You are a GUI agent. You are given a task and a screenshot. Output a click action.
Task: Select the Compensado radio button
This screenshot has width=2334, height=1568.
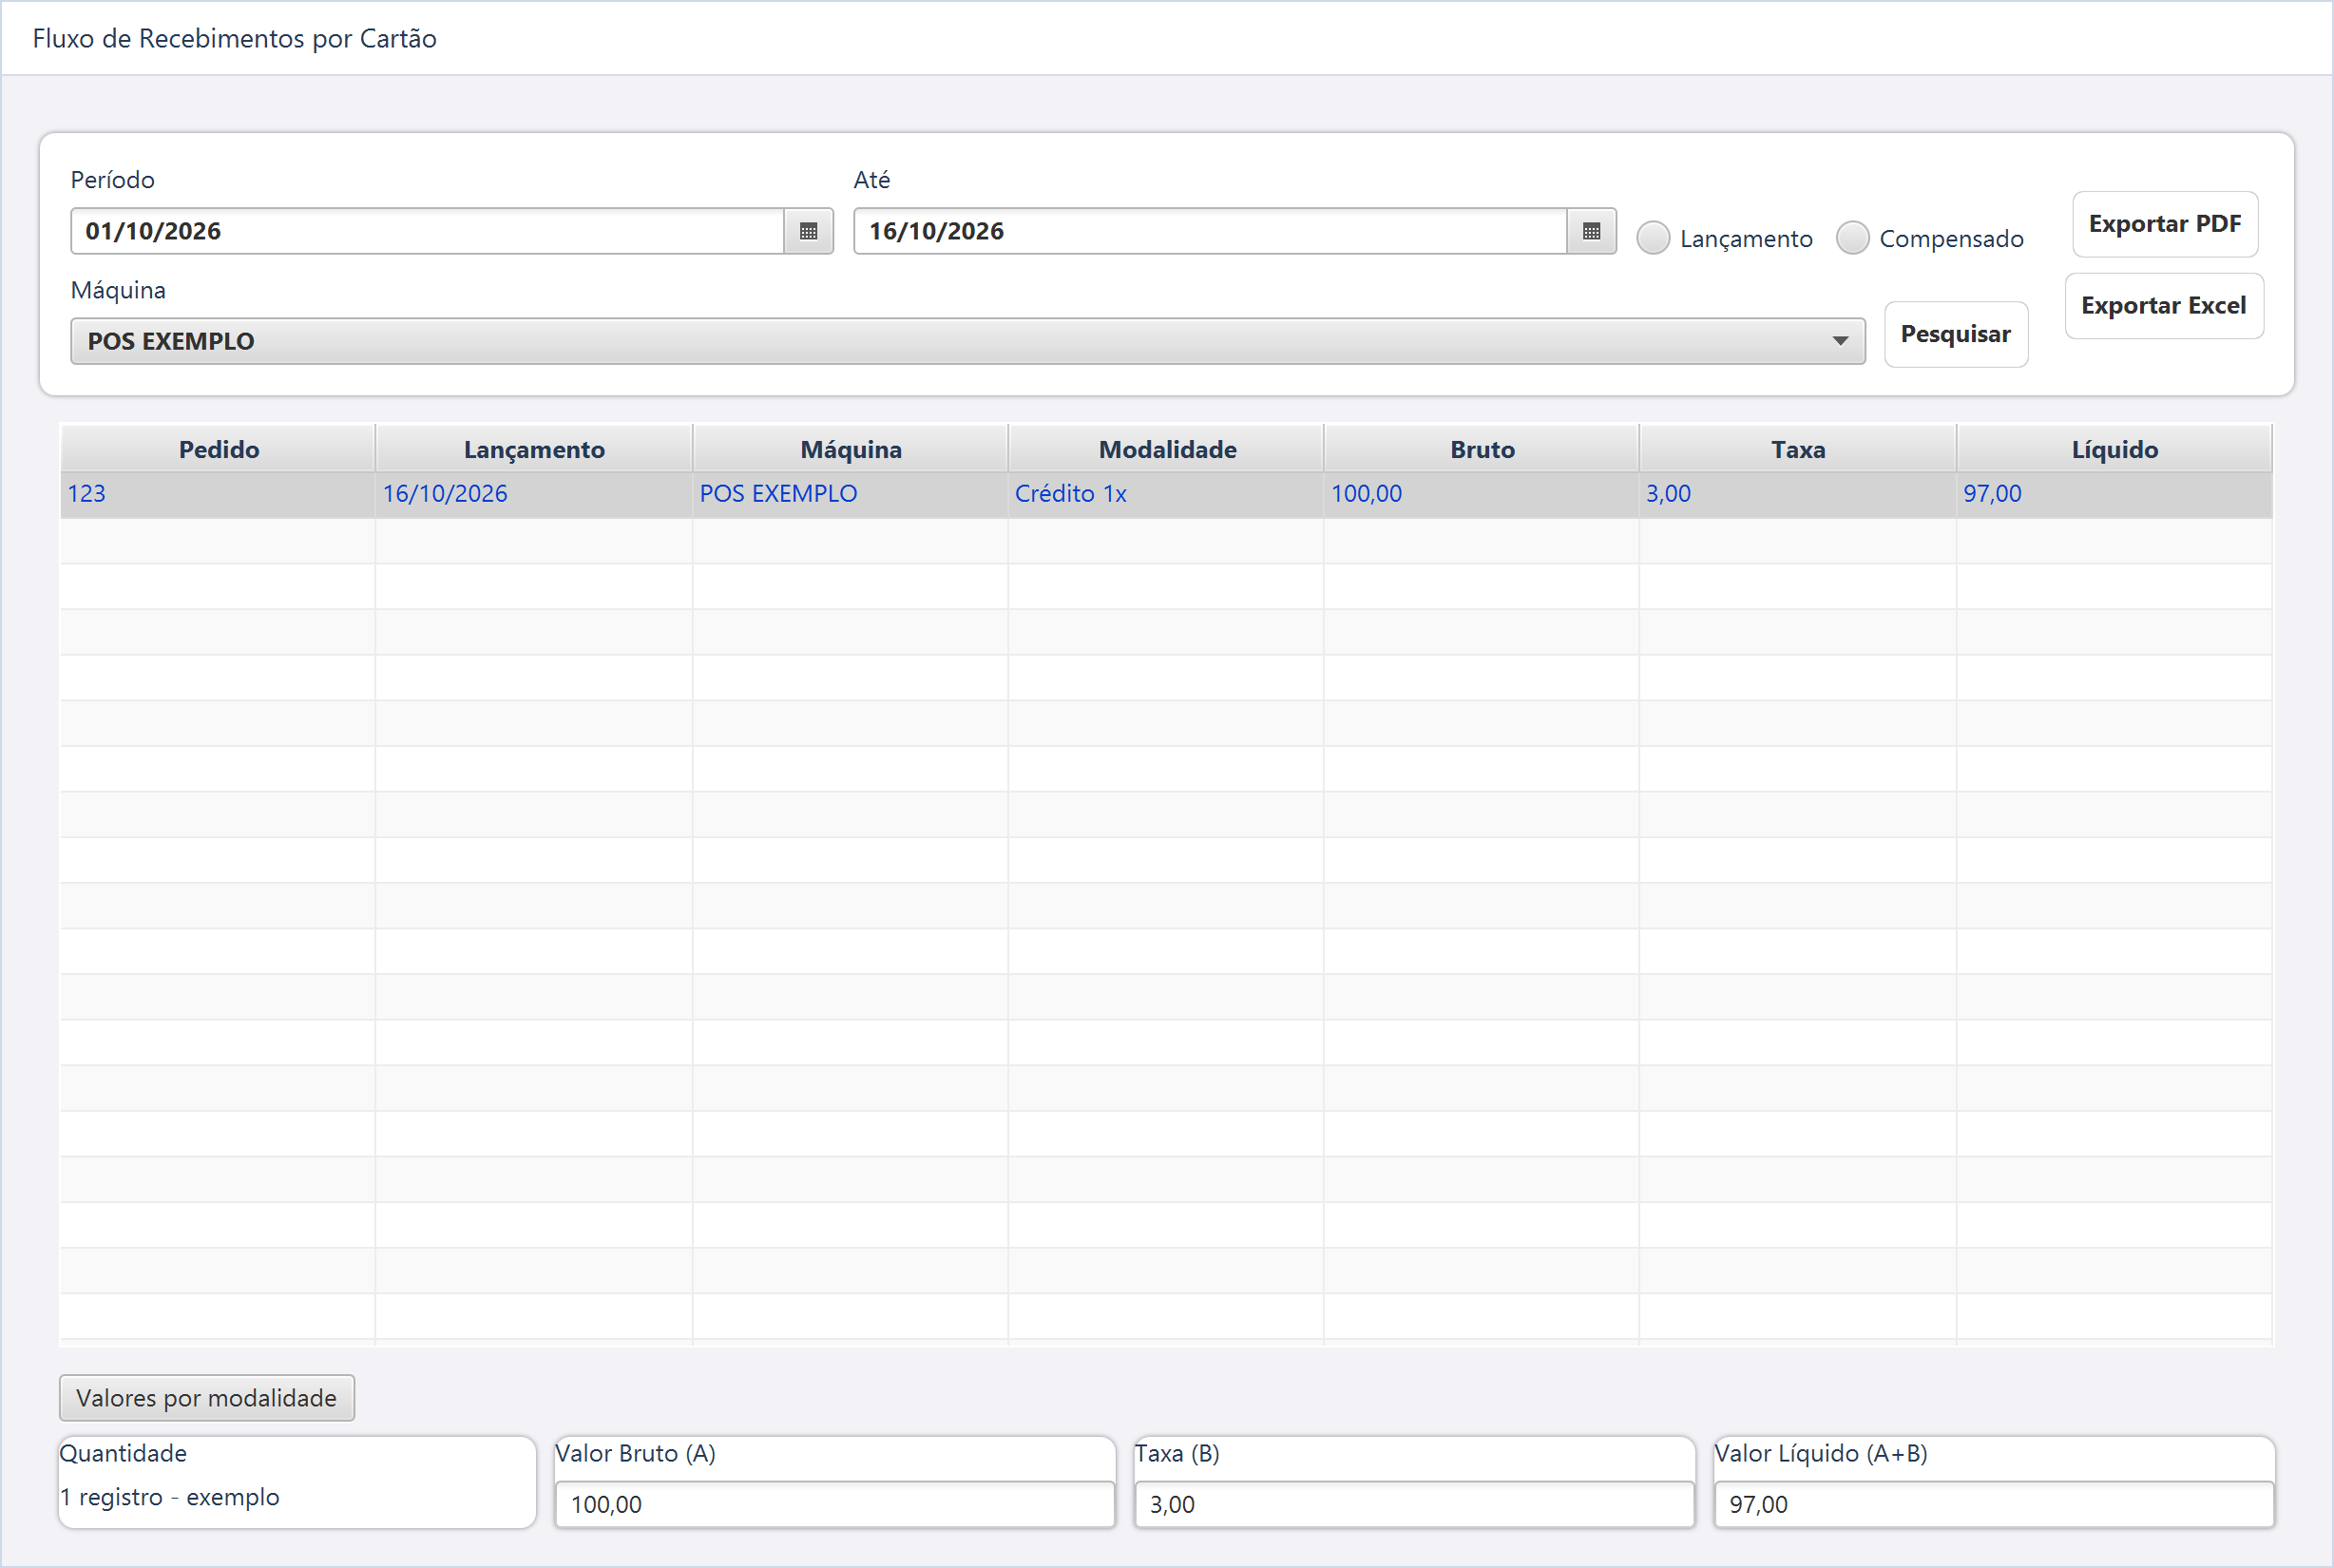point(1852,238)
